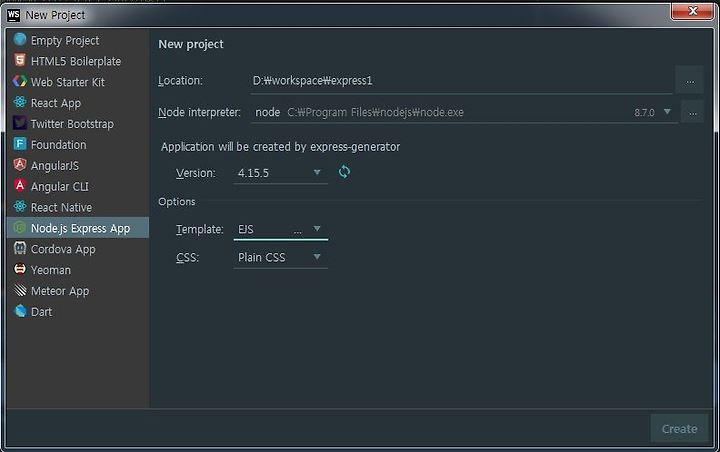Screen dimensions: 720x452
Task: Click the Node interpreter path field
Action: 464,112
